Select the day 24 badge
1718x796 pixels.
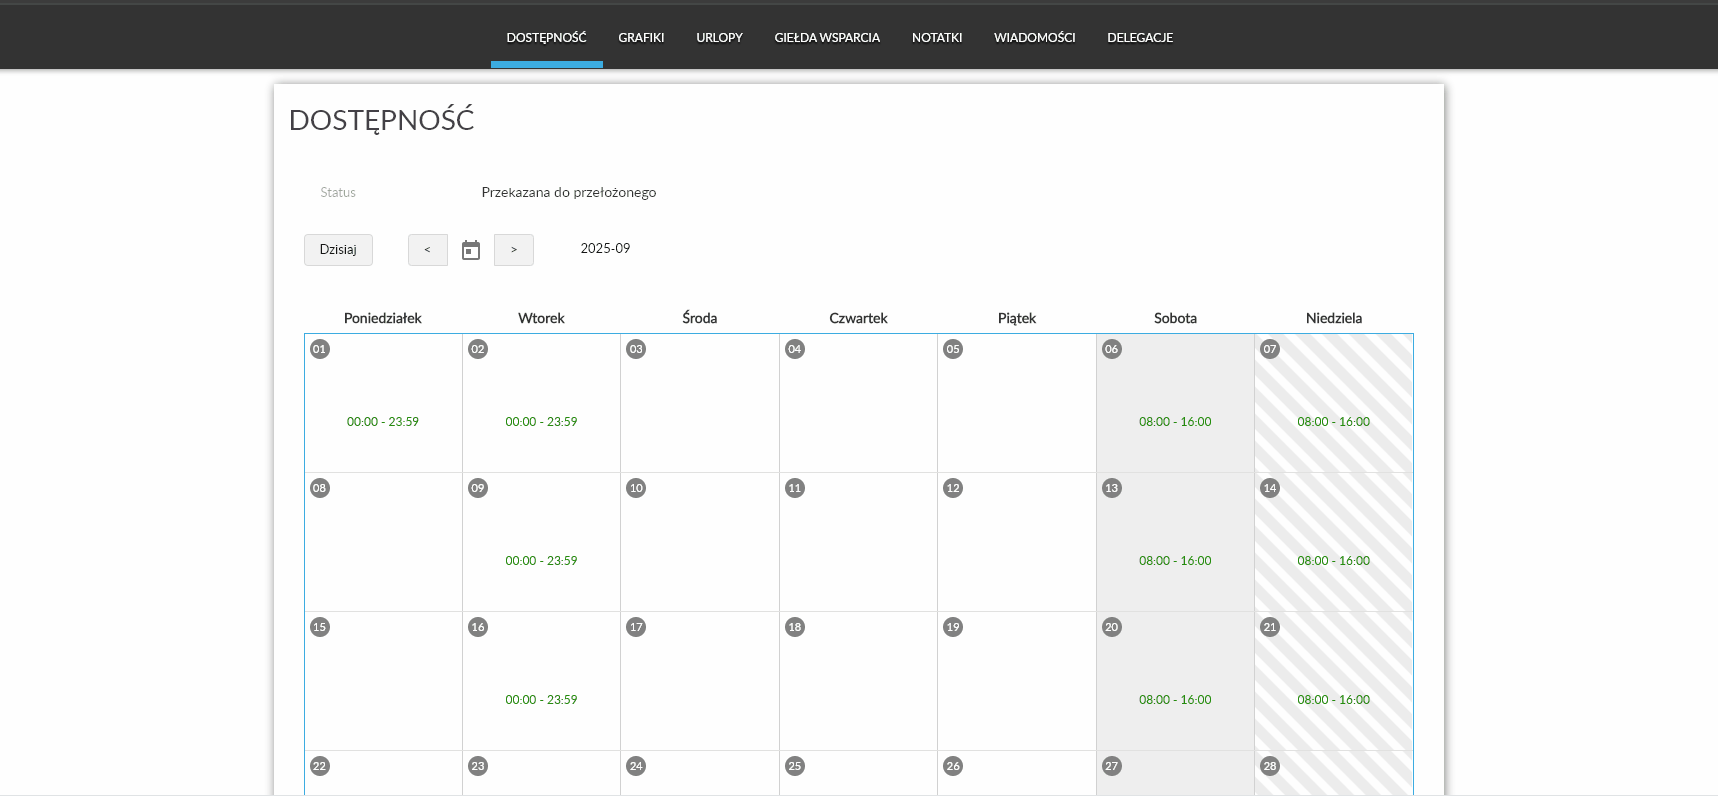point(636,766)
